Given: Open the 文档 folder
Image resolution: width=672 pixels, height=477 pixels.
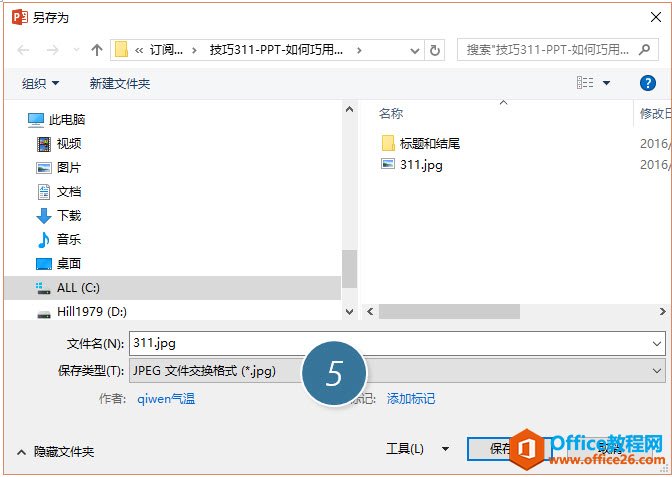Looking at the screenshot, I should [59, 192].
